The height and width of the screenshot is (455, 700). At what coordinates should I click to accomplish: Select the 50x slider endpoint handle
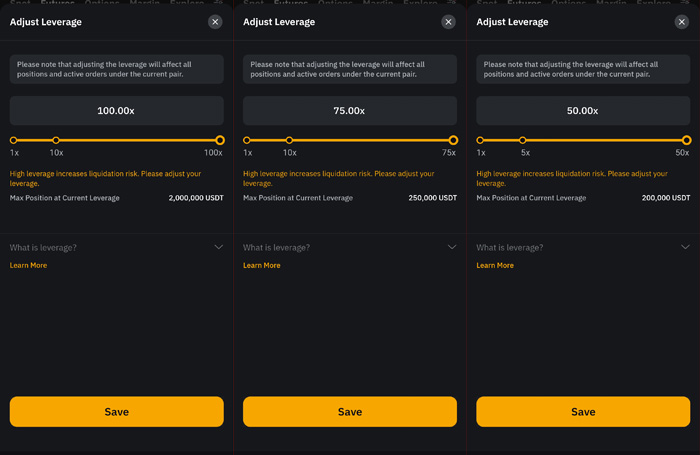[x=687, y=140]
